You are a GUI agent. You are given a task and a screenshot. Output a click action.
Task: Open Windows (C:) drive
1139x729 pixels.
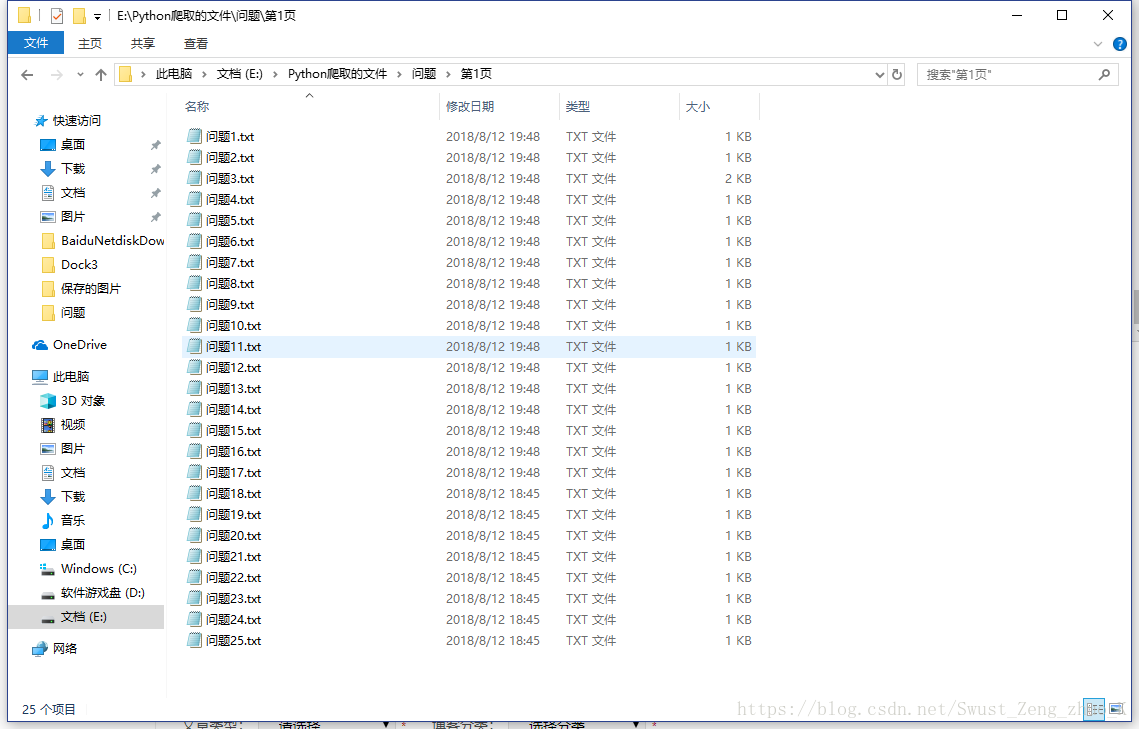click(99, 569)
